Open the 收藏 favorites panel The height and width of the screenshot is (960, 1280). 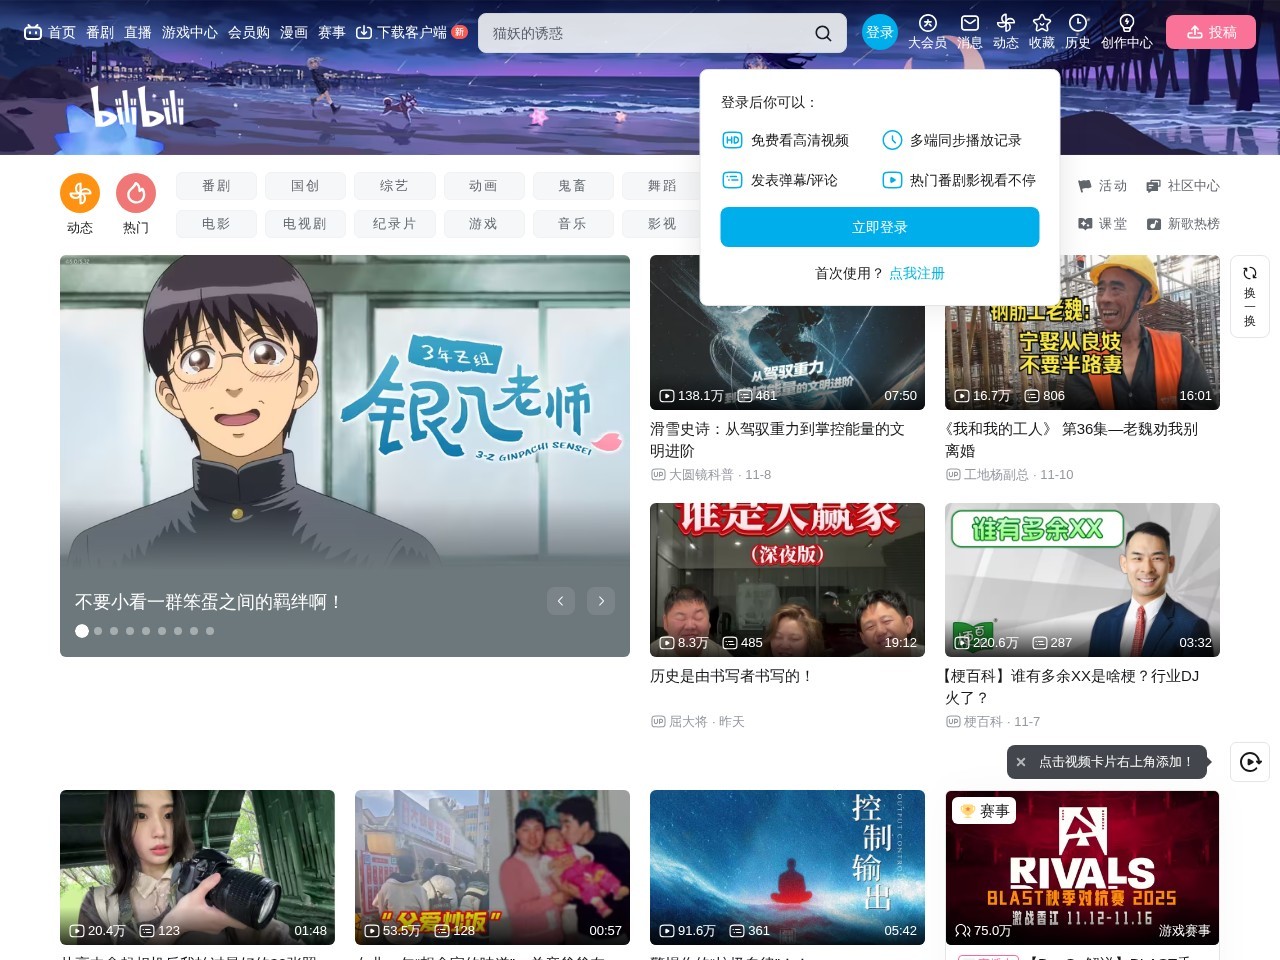1041,32
